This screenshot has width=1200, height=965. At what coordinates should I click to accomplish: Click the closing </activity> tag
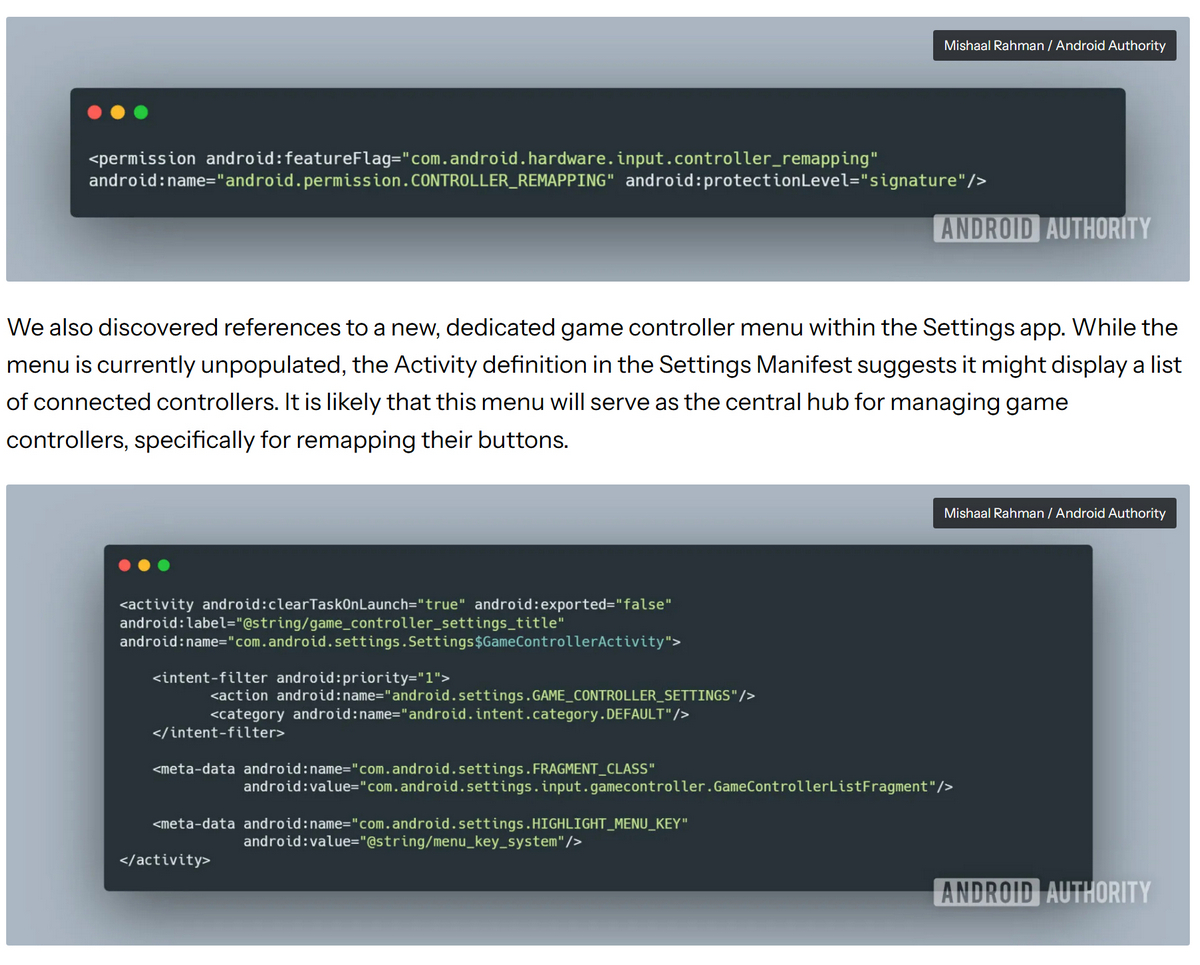165,860
